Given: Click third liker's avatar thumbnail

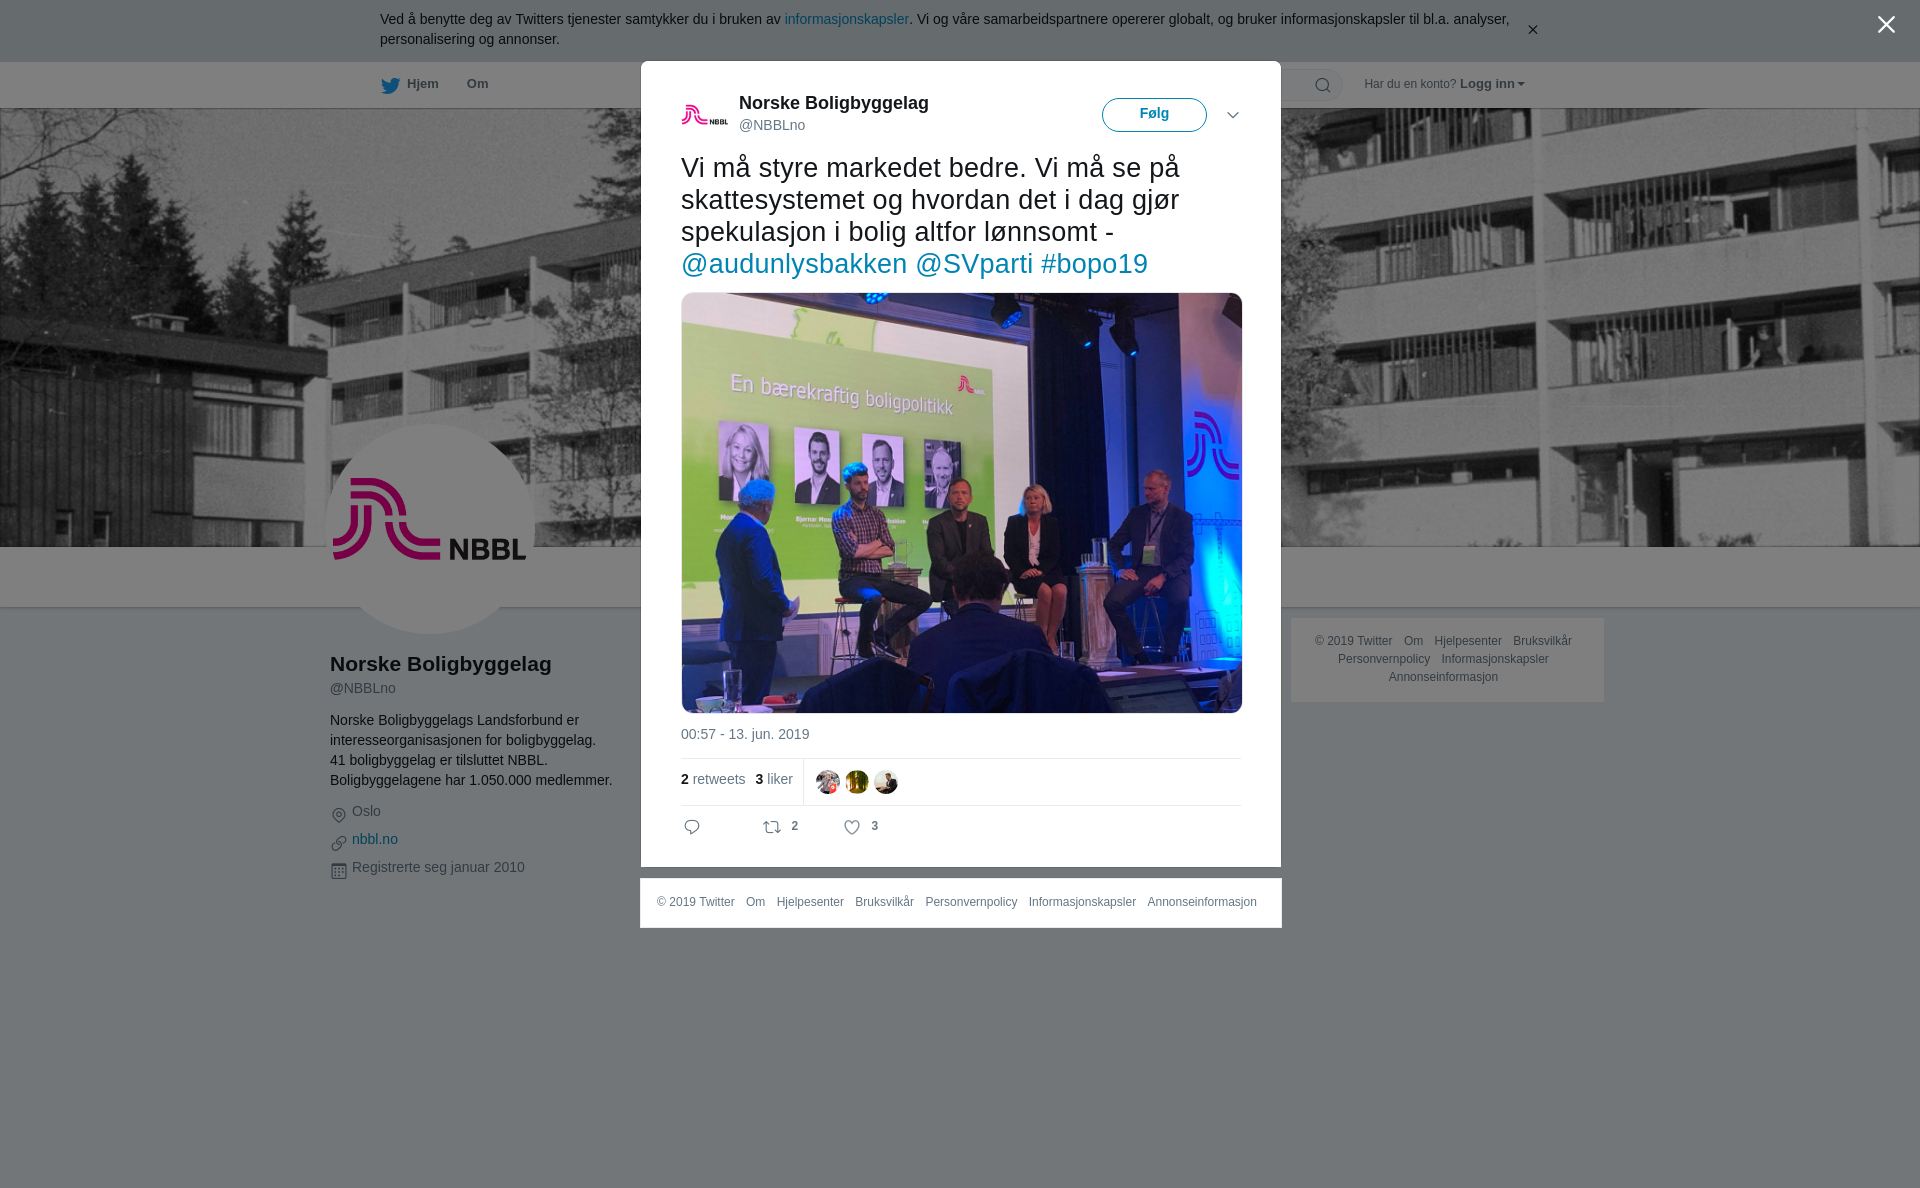Looking at the screenshot, I should click(x=886, y=782).
